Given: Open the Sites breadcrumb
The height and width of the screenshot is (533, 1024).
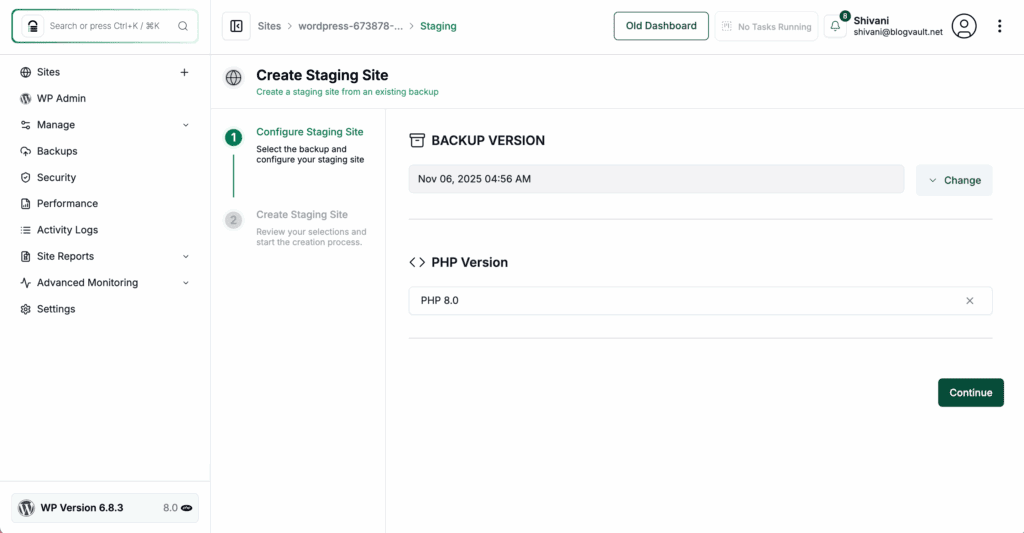Looking at the screenshot, I should click(x=269, y=26).
